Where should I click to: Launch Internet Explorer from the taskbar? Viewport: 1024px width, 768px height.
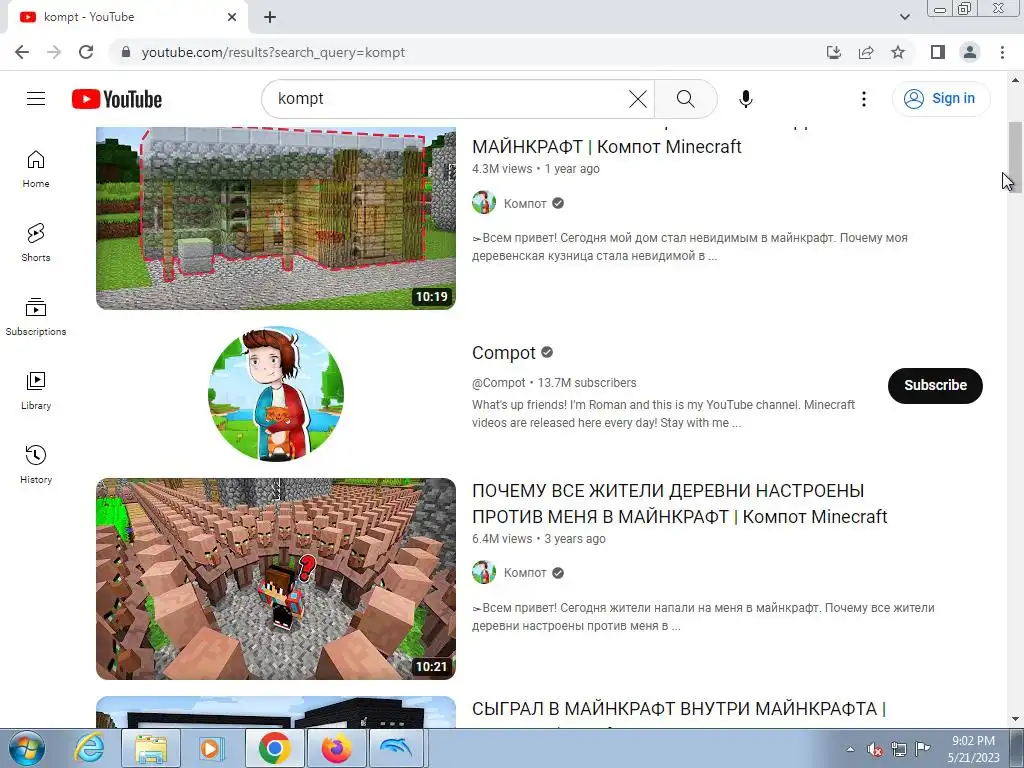click(x=89, y=748)
